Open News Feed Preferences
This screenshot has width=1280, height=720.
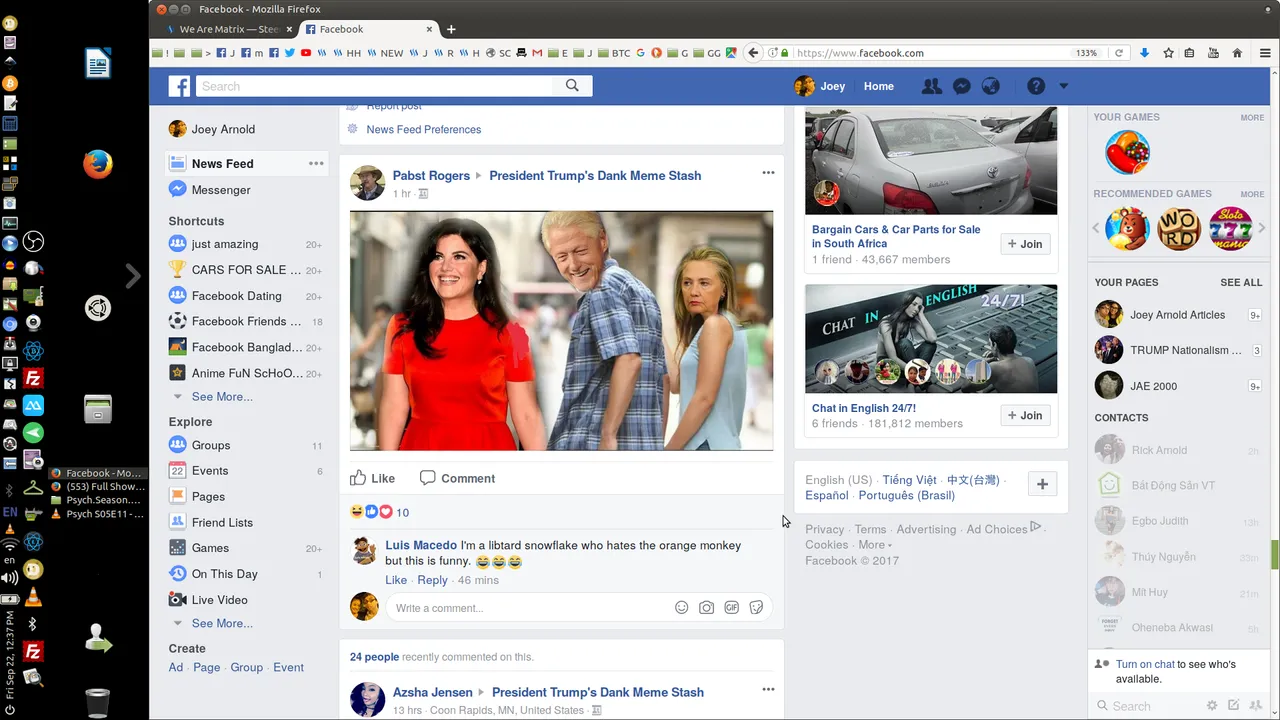423,129
